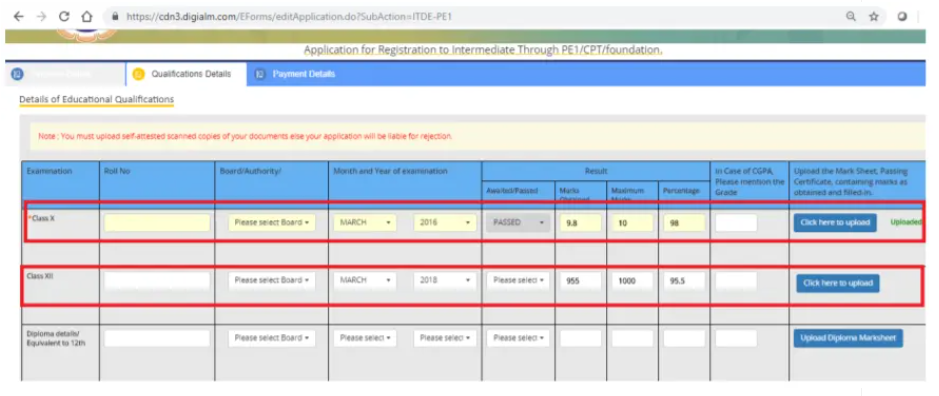This screenshot has height=396, width=939.
Task: Click the Class XII 'Click here to upload' button
Action: (838, 283)
